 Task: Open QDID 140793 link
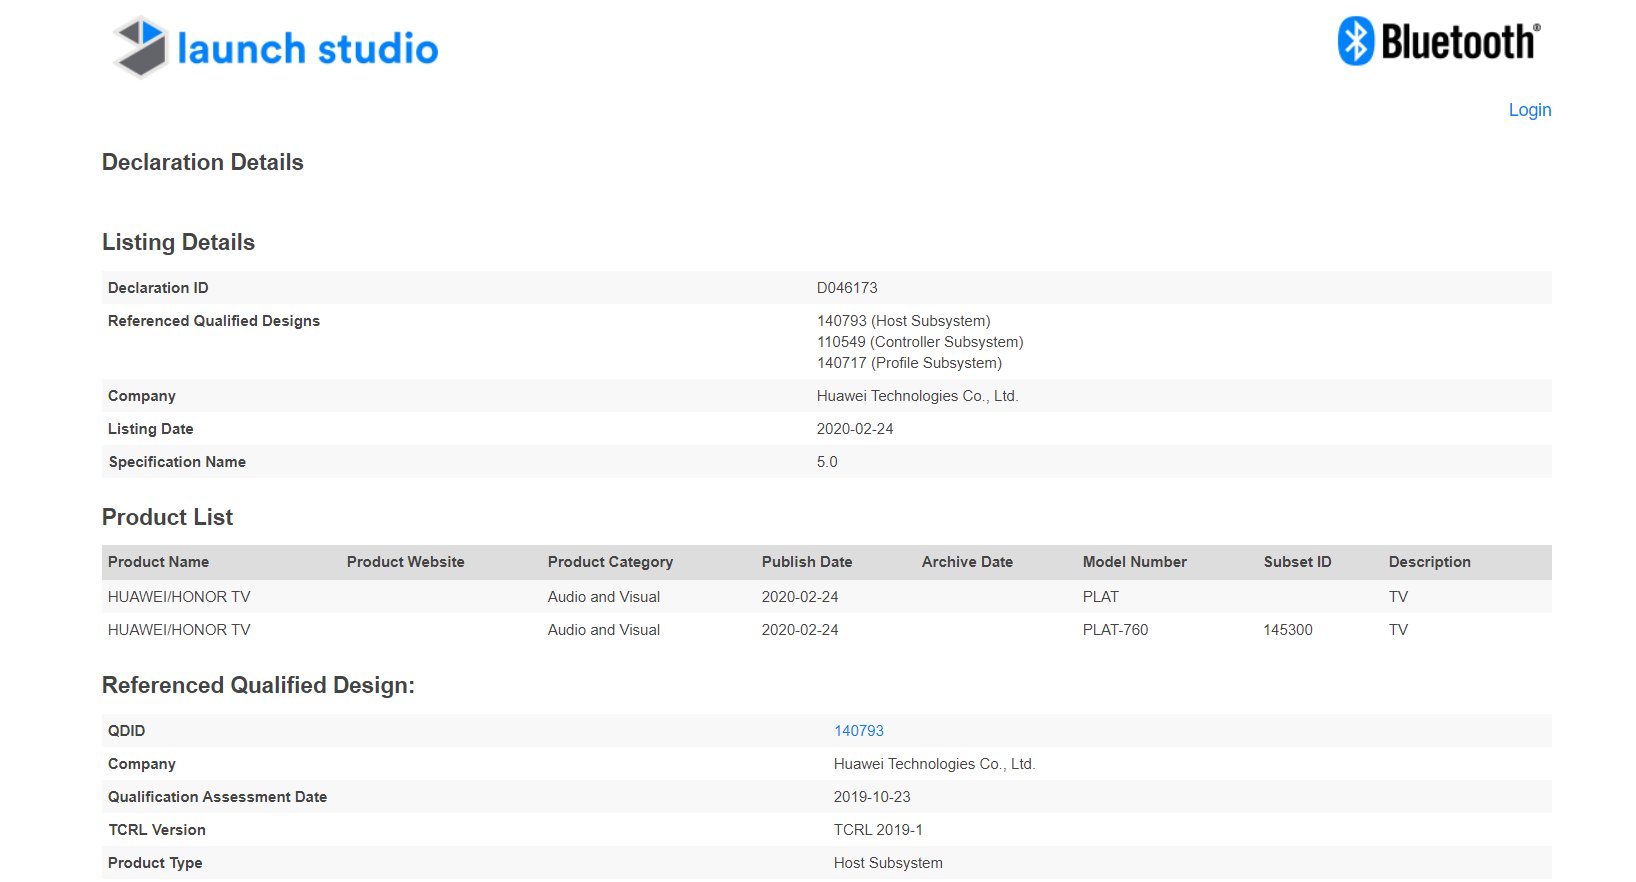859,731
